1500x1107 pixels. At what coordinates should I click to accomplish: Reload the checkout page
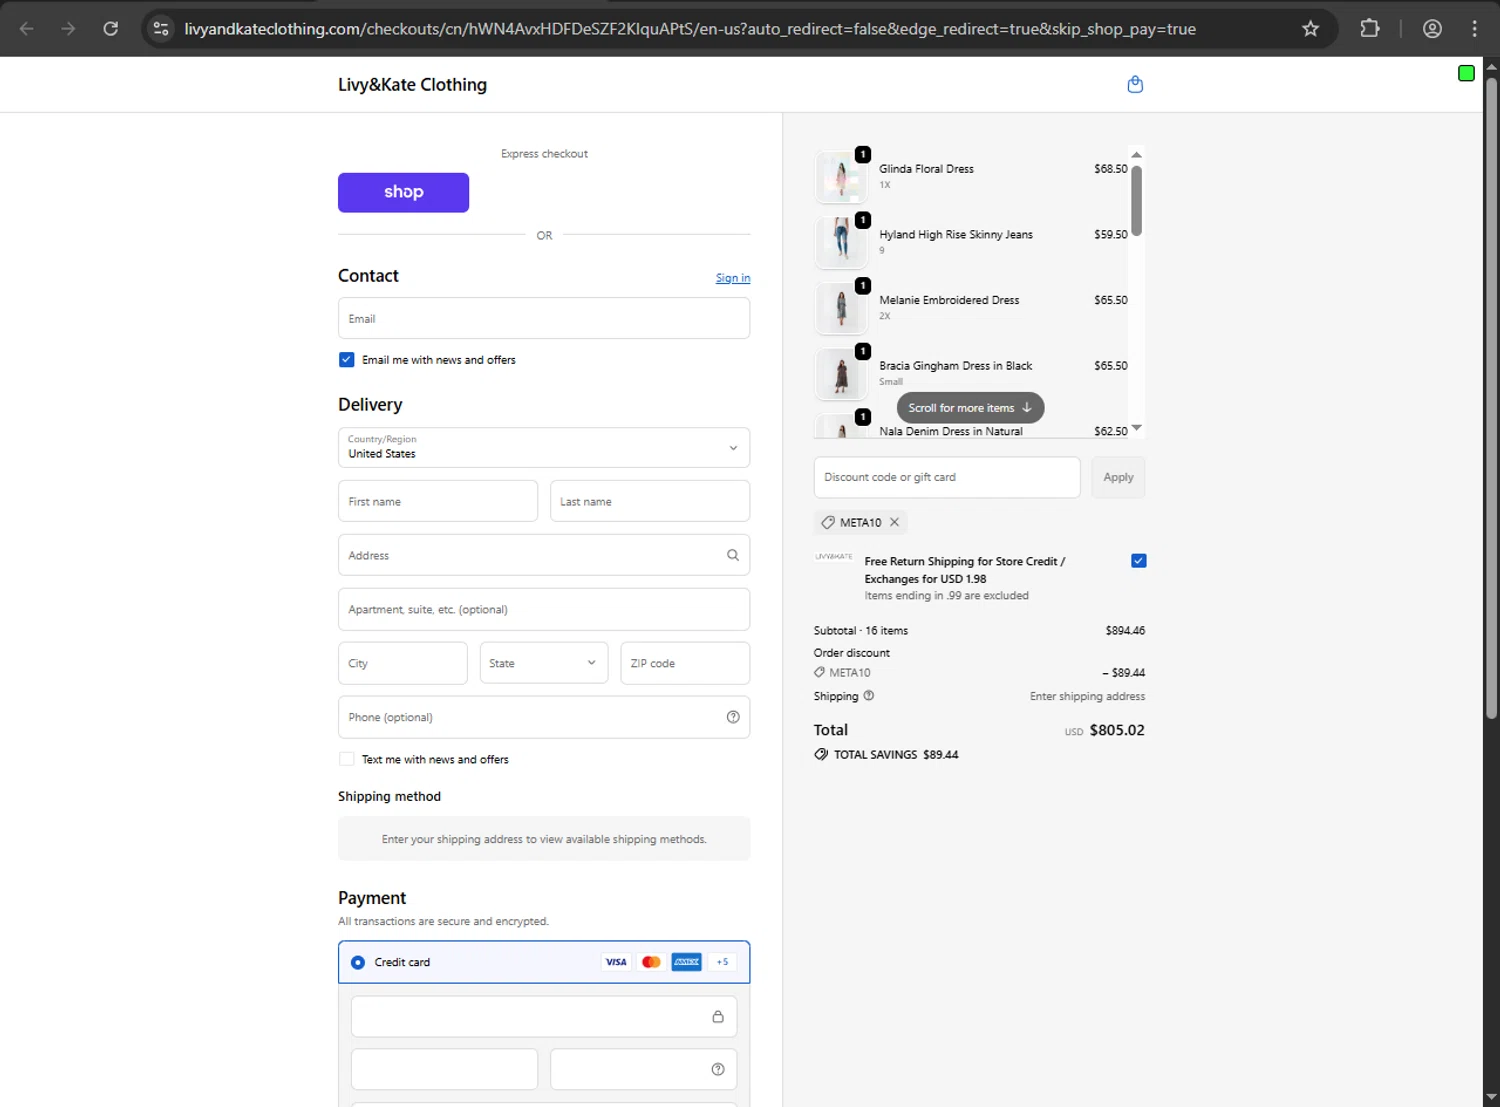coord(111,29)
